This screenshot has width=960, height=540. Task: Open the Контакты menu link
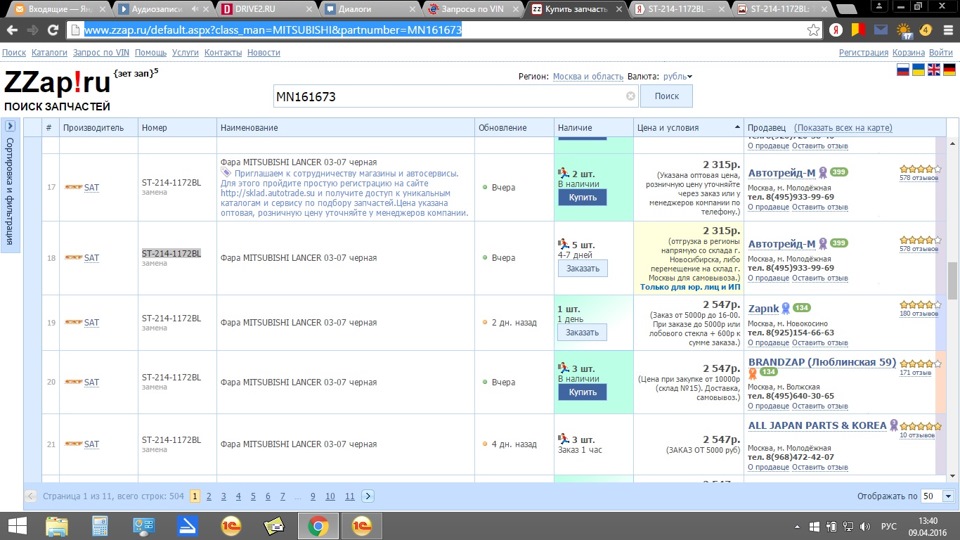tap(223, 53)
